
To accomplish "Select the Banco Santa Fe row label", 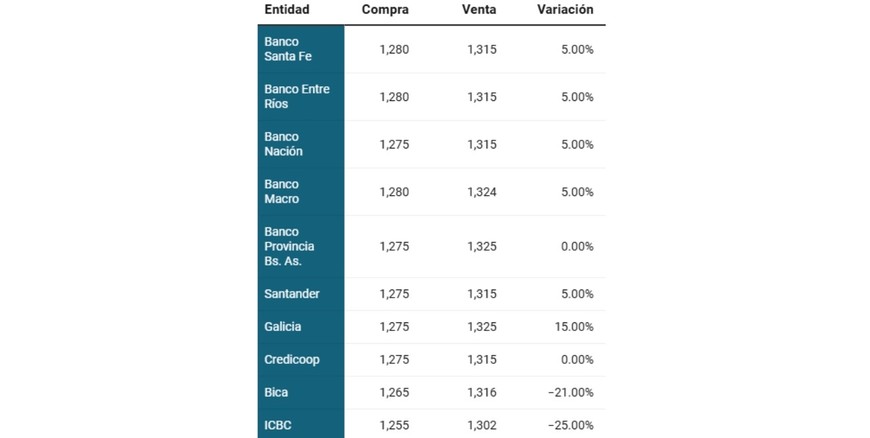I will [288, 49].
